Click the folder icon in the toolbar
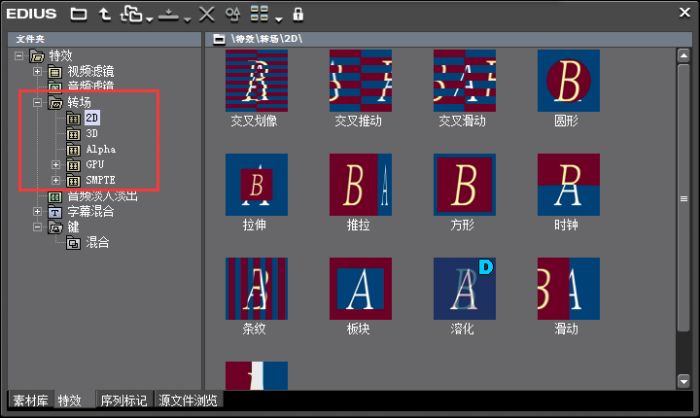The height and width of the screenshot is (418, 700). 79,14
